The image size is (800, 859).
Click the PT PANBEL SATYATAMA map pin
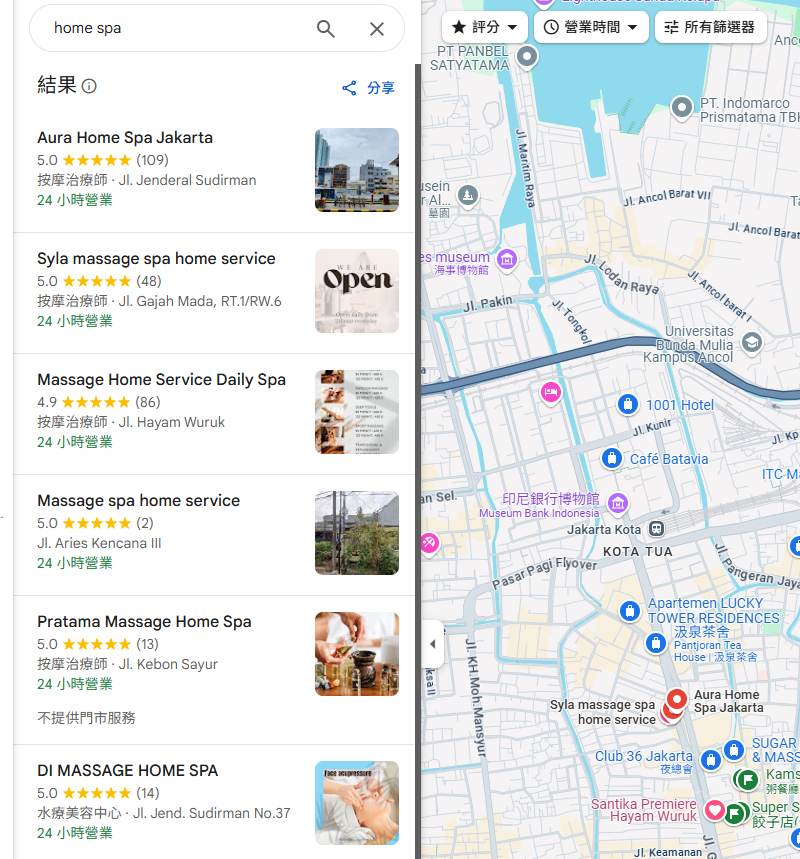pos(527,57)
